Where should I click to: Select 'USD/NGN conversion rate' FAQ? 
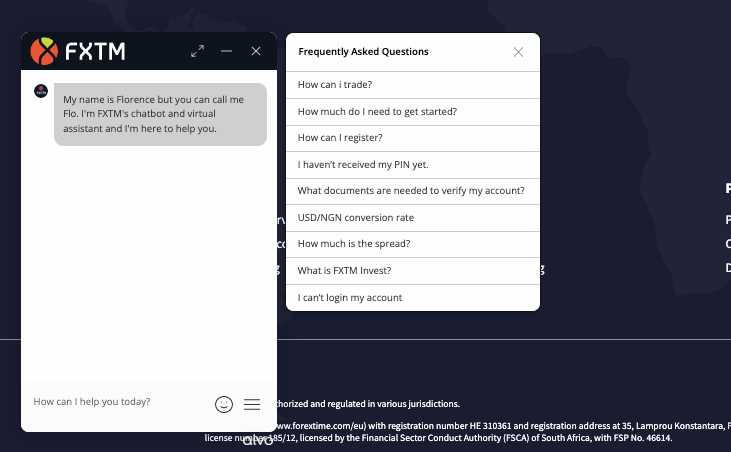413,218
